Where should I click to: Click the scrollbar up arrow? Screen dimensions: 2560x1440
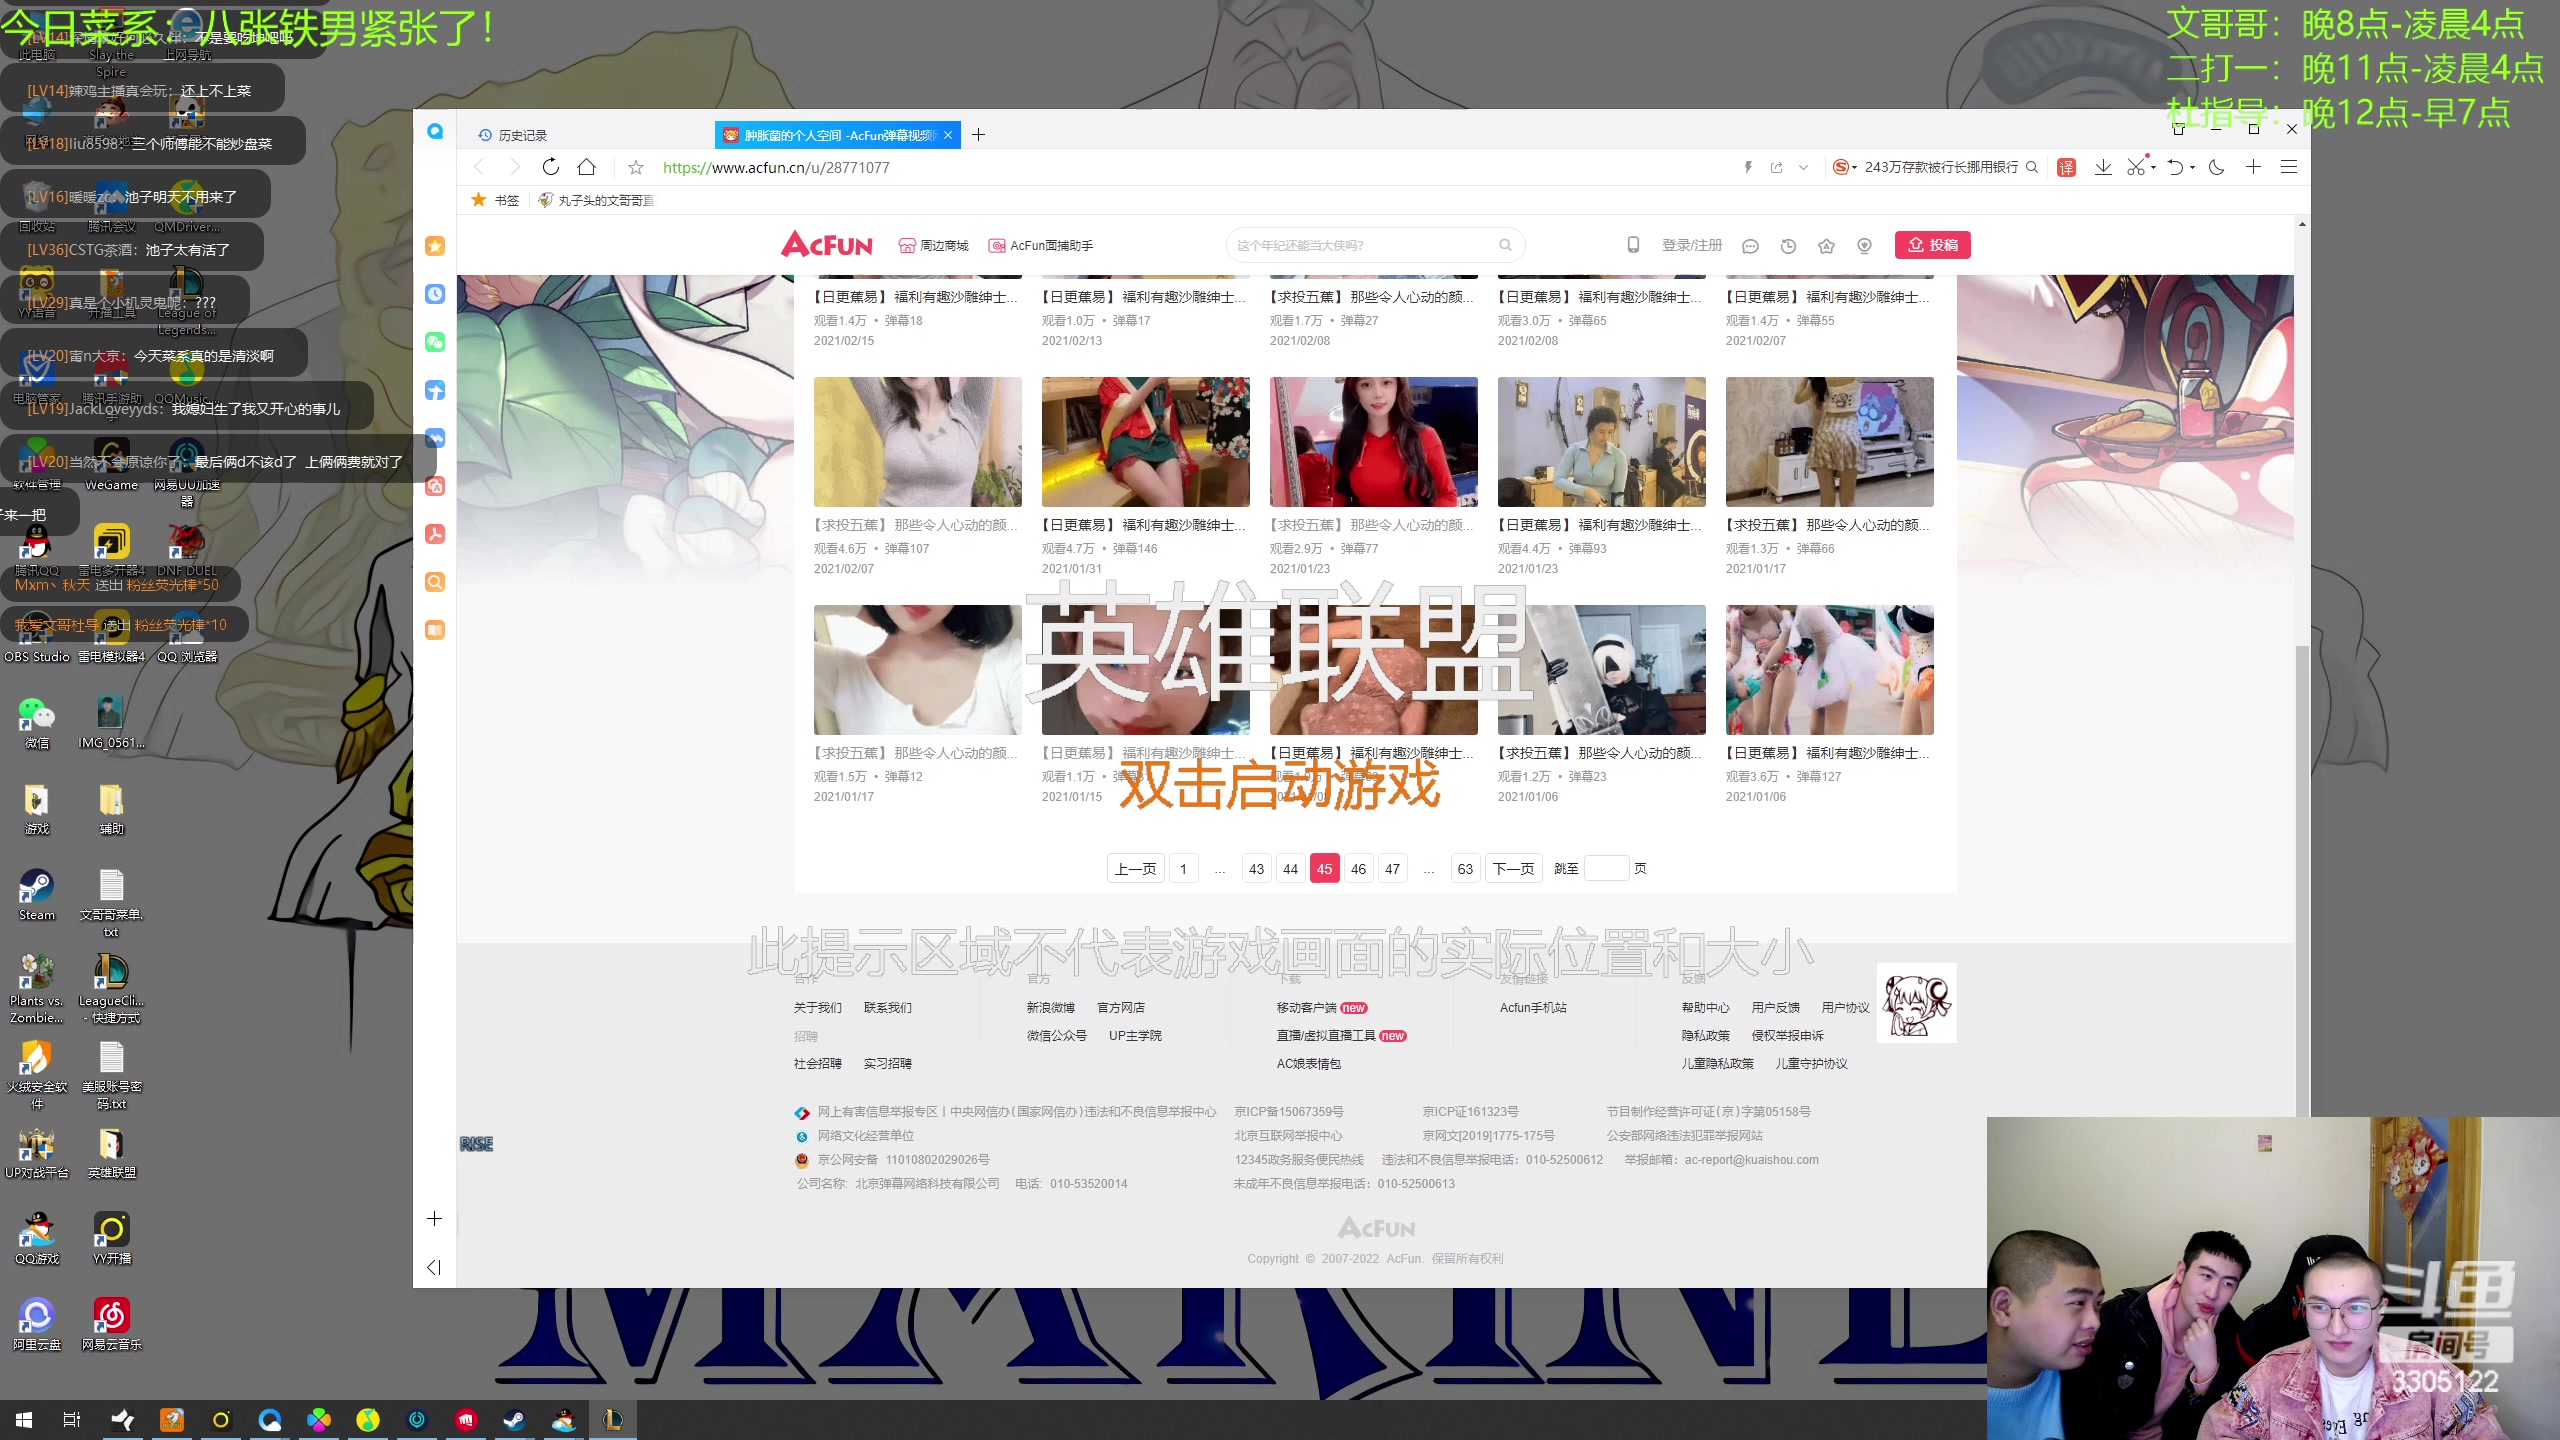click(2302, 224)
